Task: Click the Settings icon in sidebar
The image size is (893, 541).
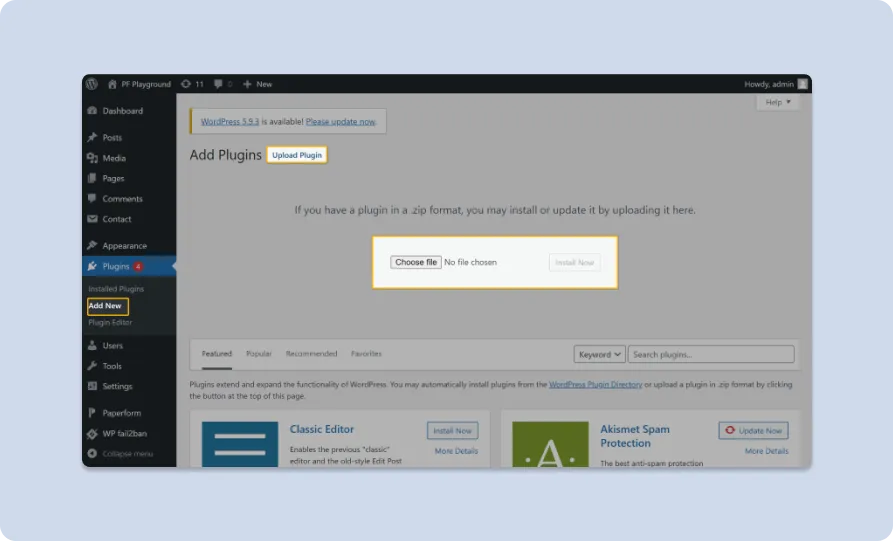Action: click(x=92, y=386)
